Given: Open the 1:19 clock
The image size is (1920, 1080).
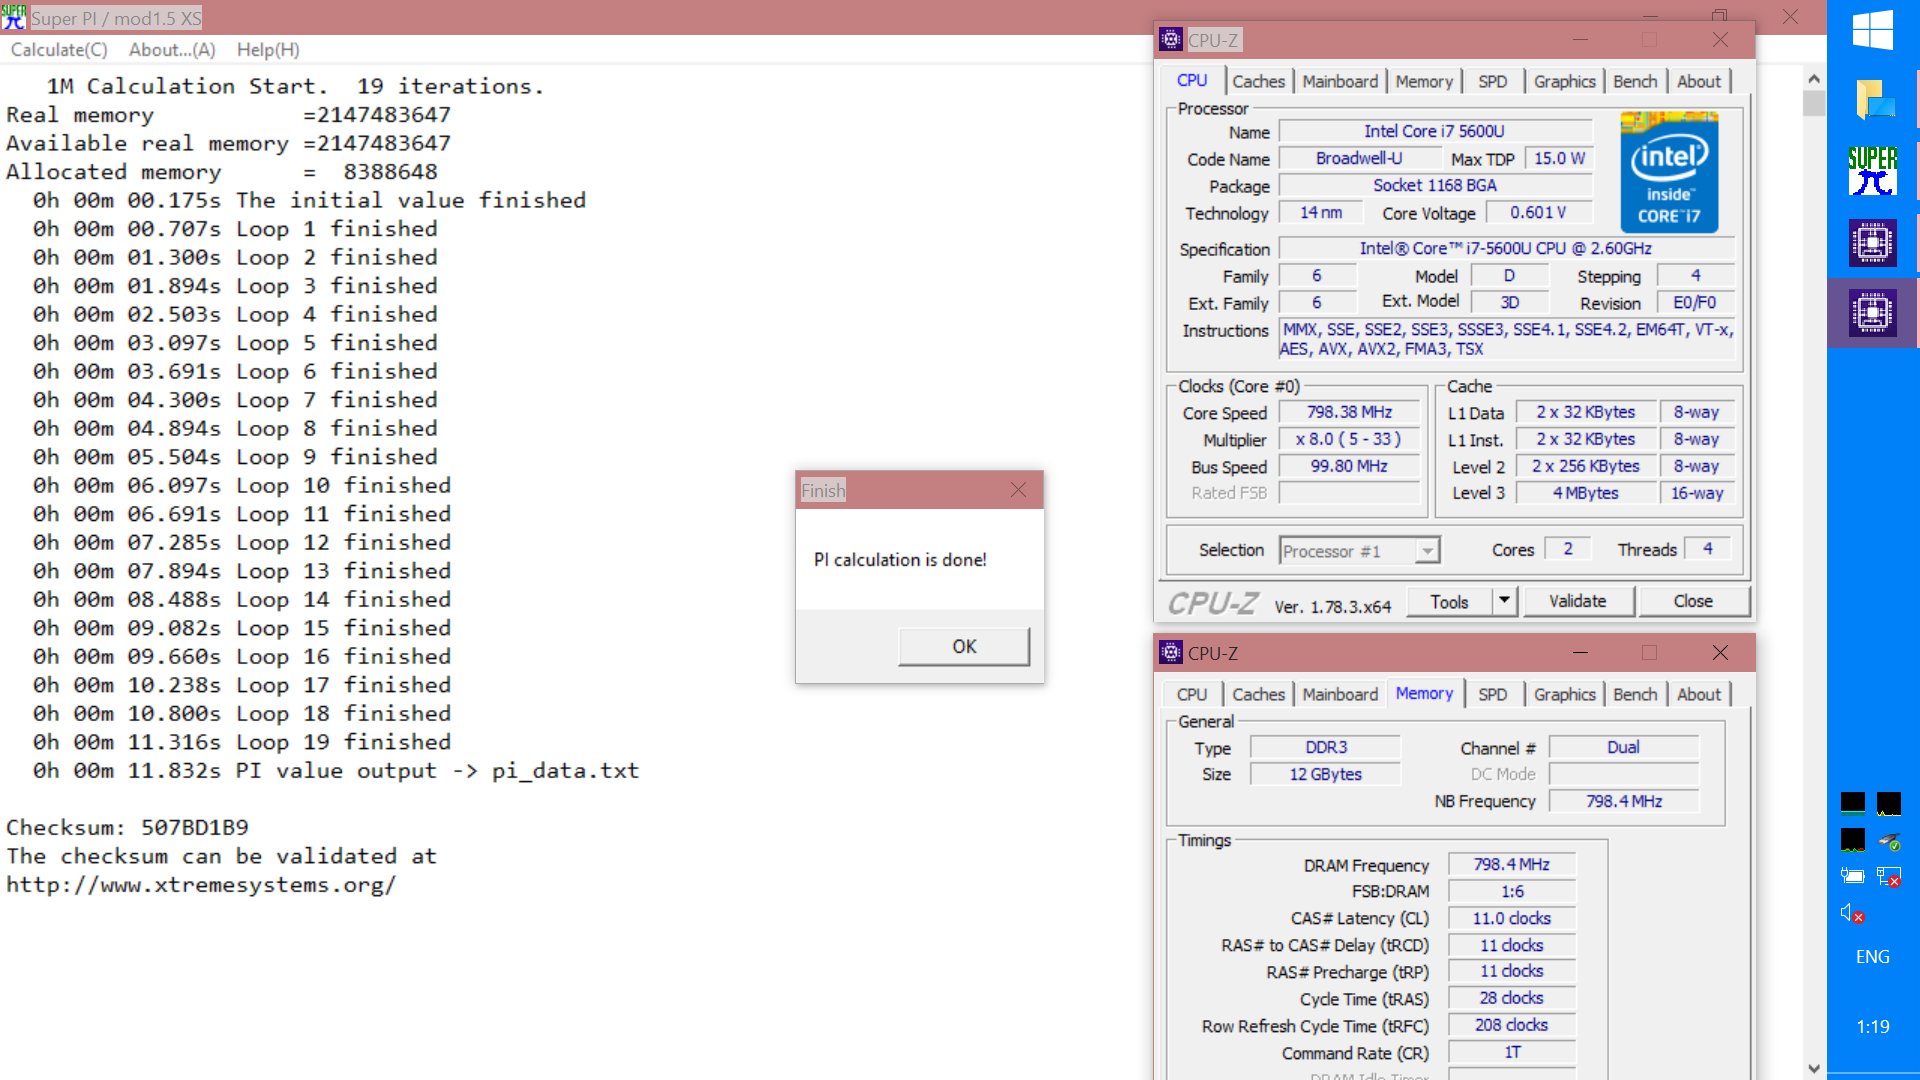Looking at the screenshot, I should point(1872,1027).
